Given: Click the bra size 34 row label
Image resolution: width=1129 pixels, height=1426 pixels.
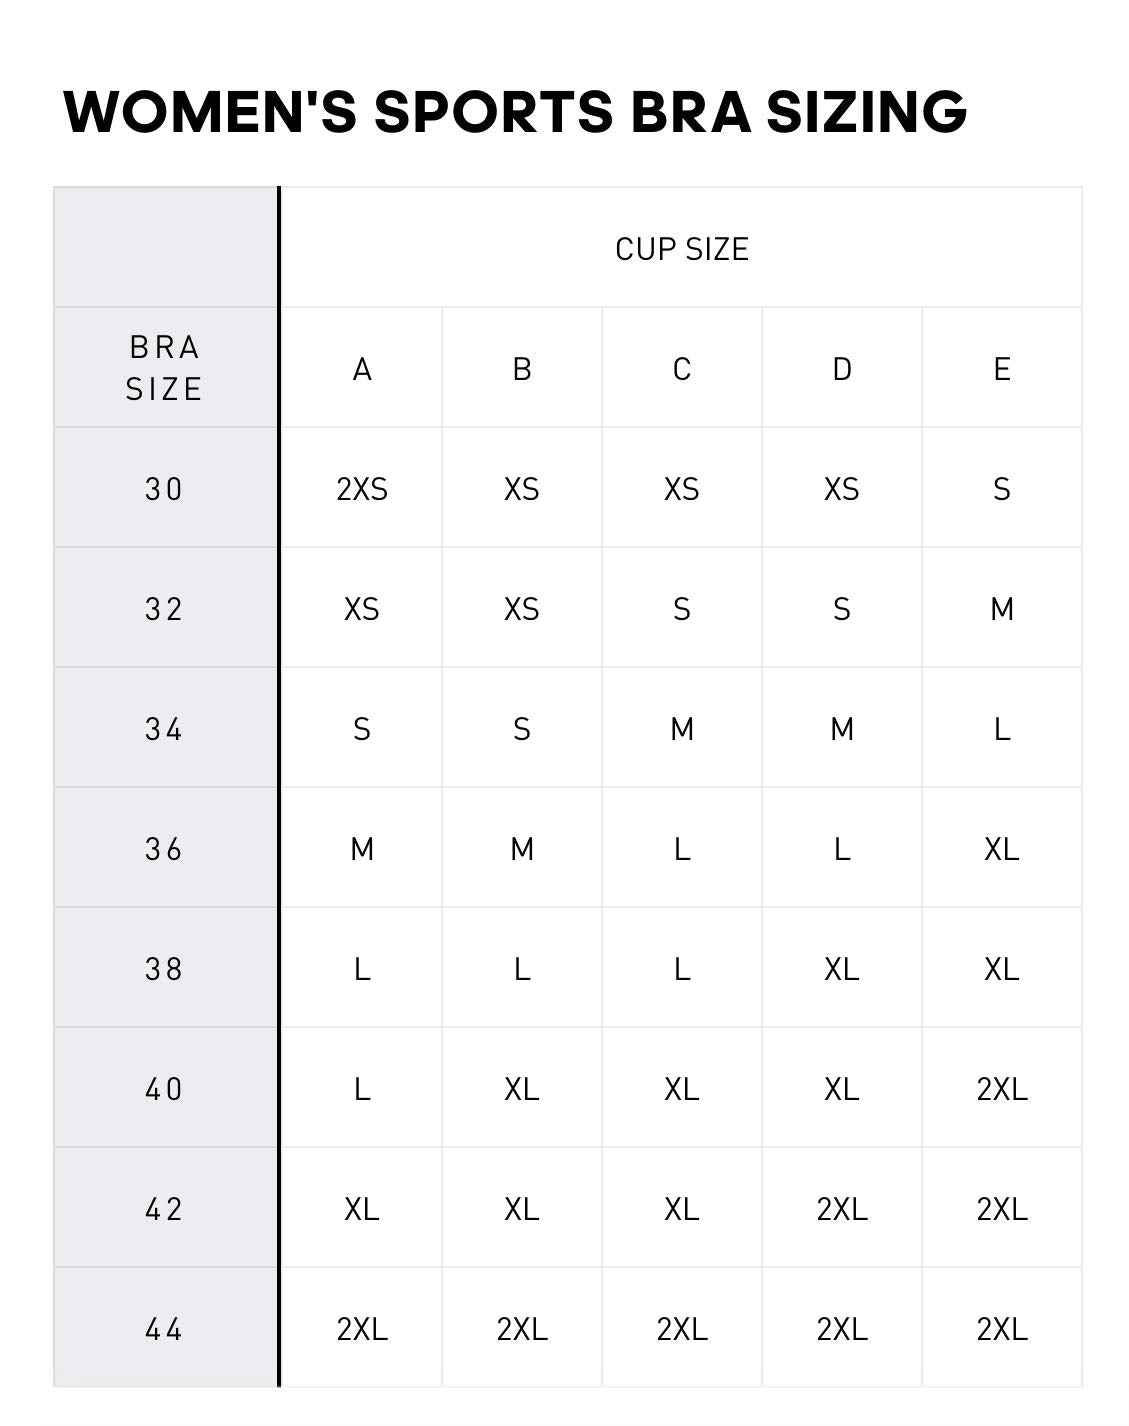Looking at the screenshot, I should point(165,729).
